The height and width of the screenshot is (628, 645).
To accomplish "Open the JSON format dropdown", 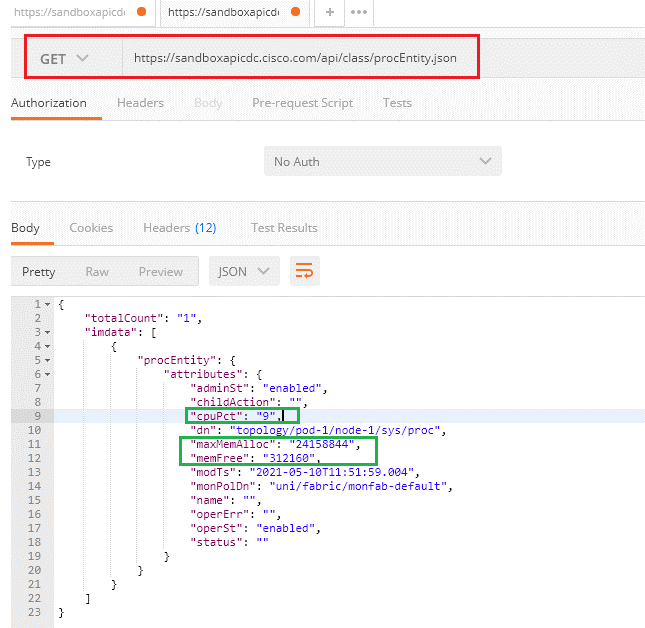I will (x=244, y=271).
